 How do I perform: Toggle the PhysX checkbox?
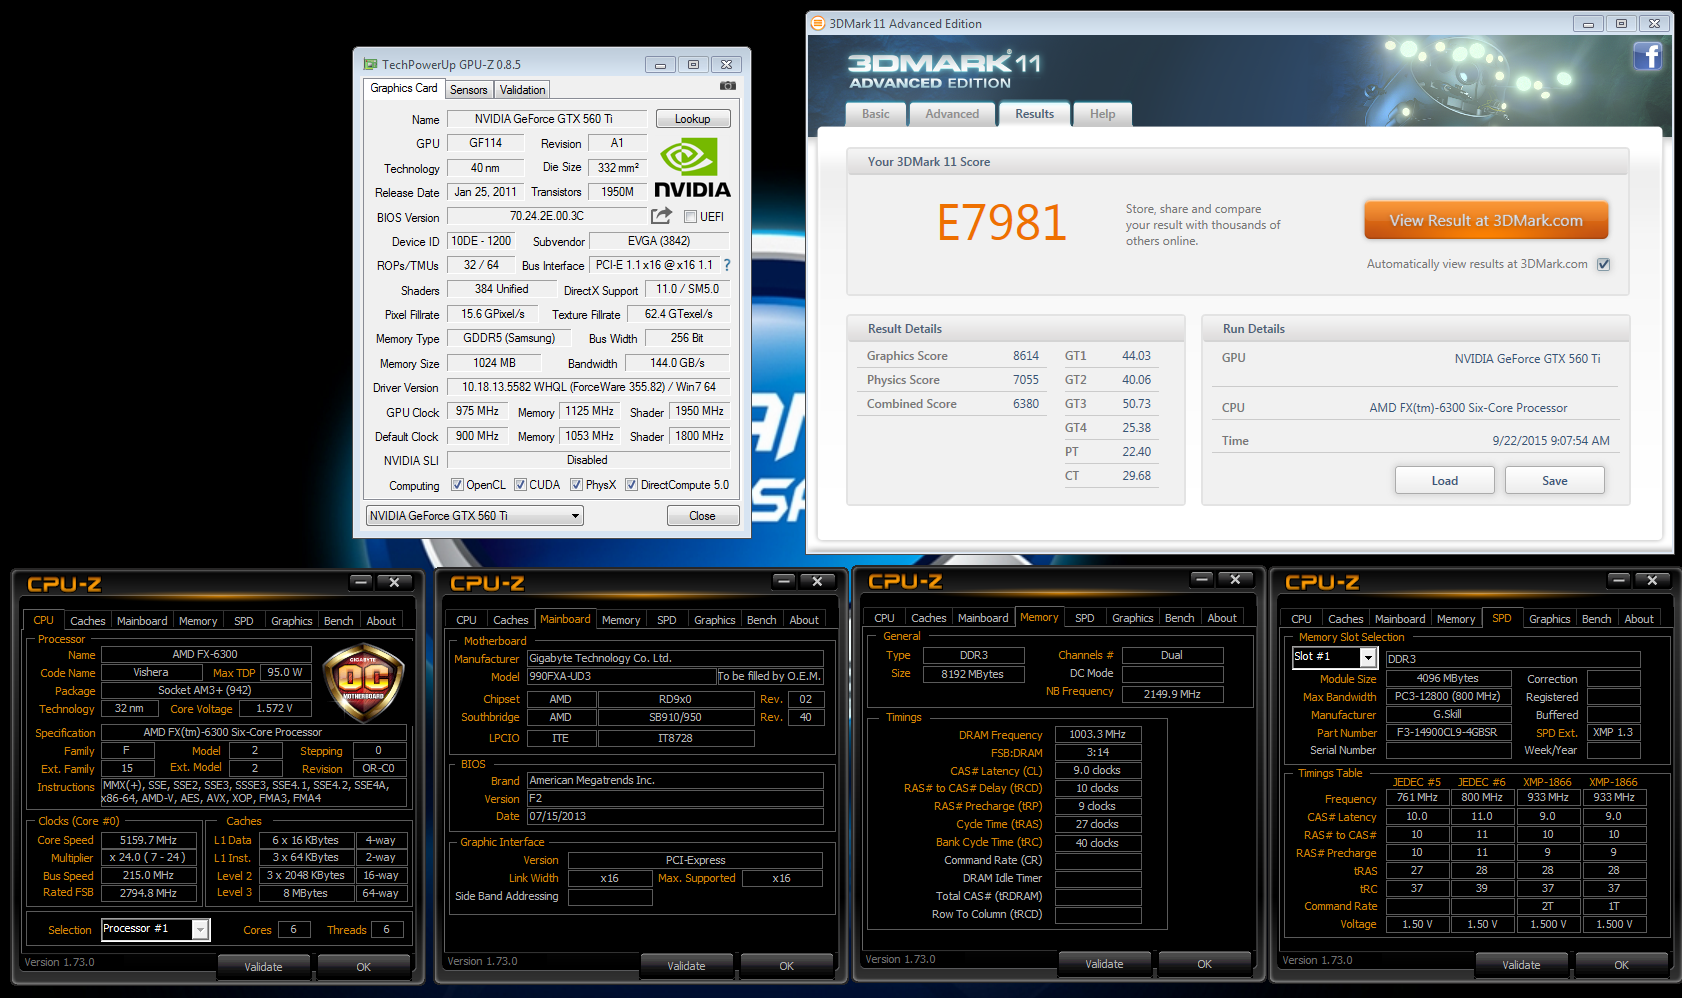[x=576, y=485]
